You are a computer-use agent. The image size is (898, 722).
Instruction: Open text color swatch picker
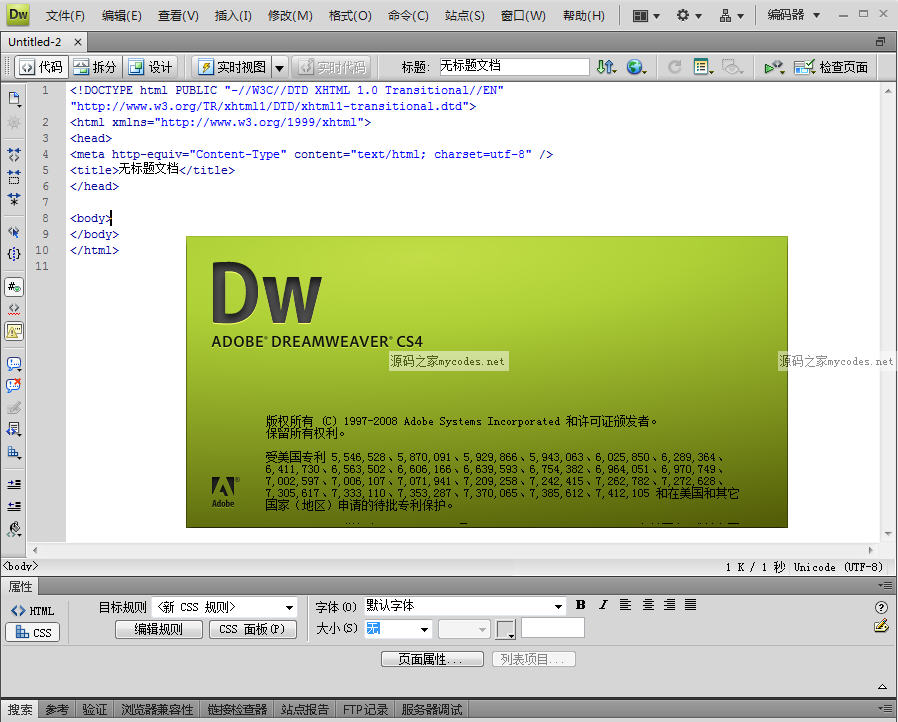coord(506,629)
